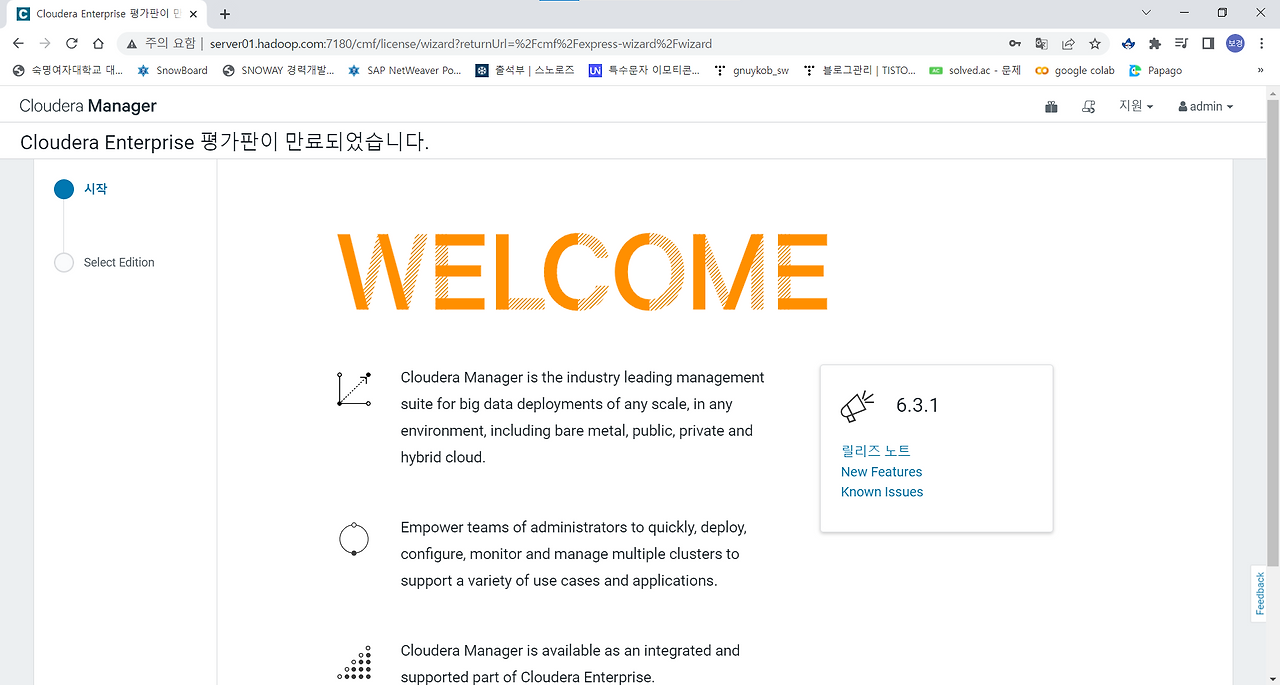Open the running commands scroll icon
The width and height of the screenshot is (1280, 685).
(1089, 106)
